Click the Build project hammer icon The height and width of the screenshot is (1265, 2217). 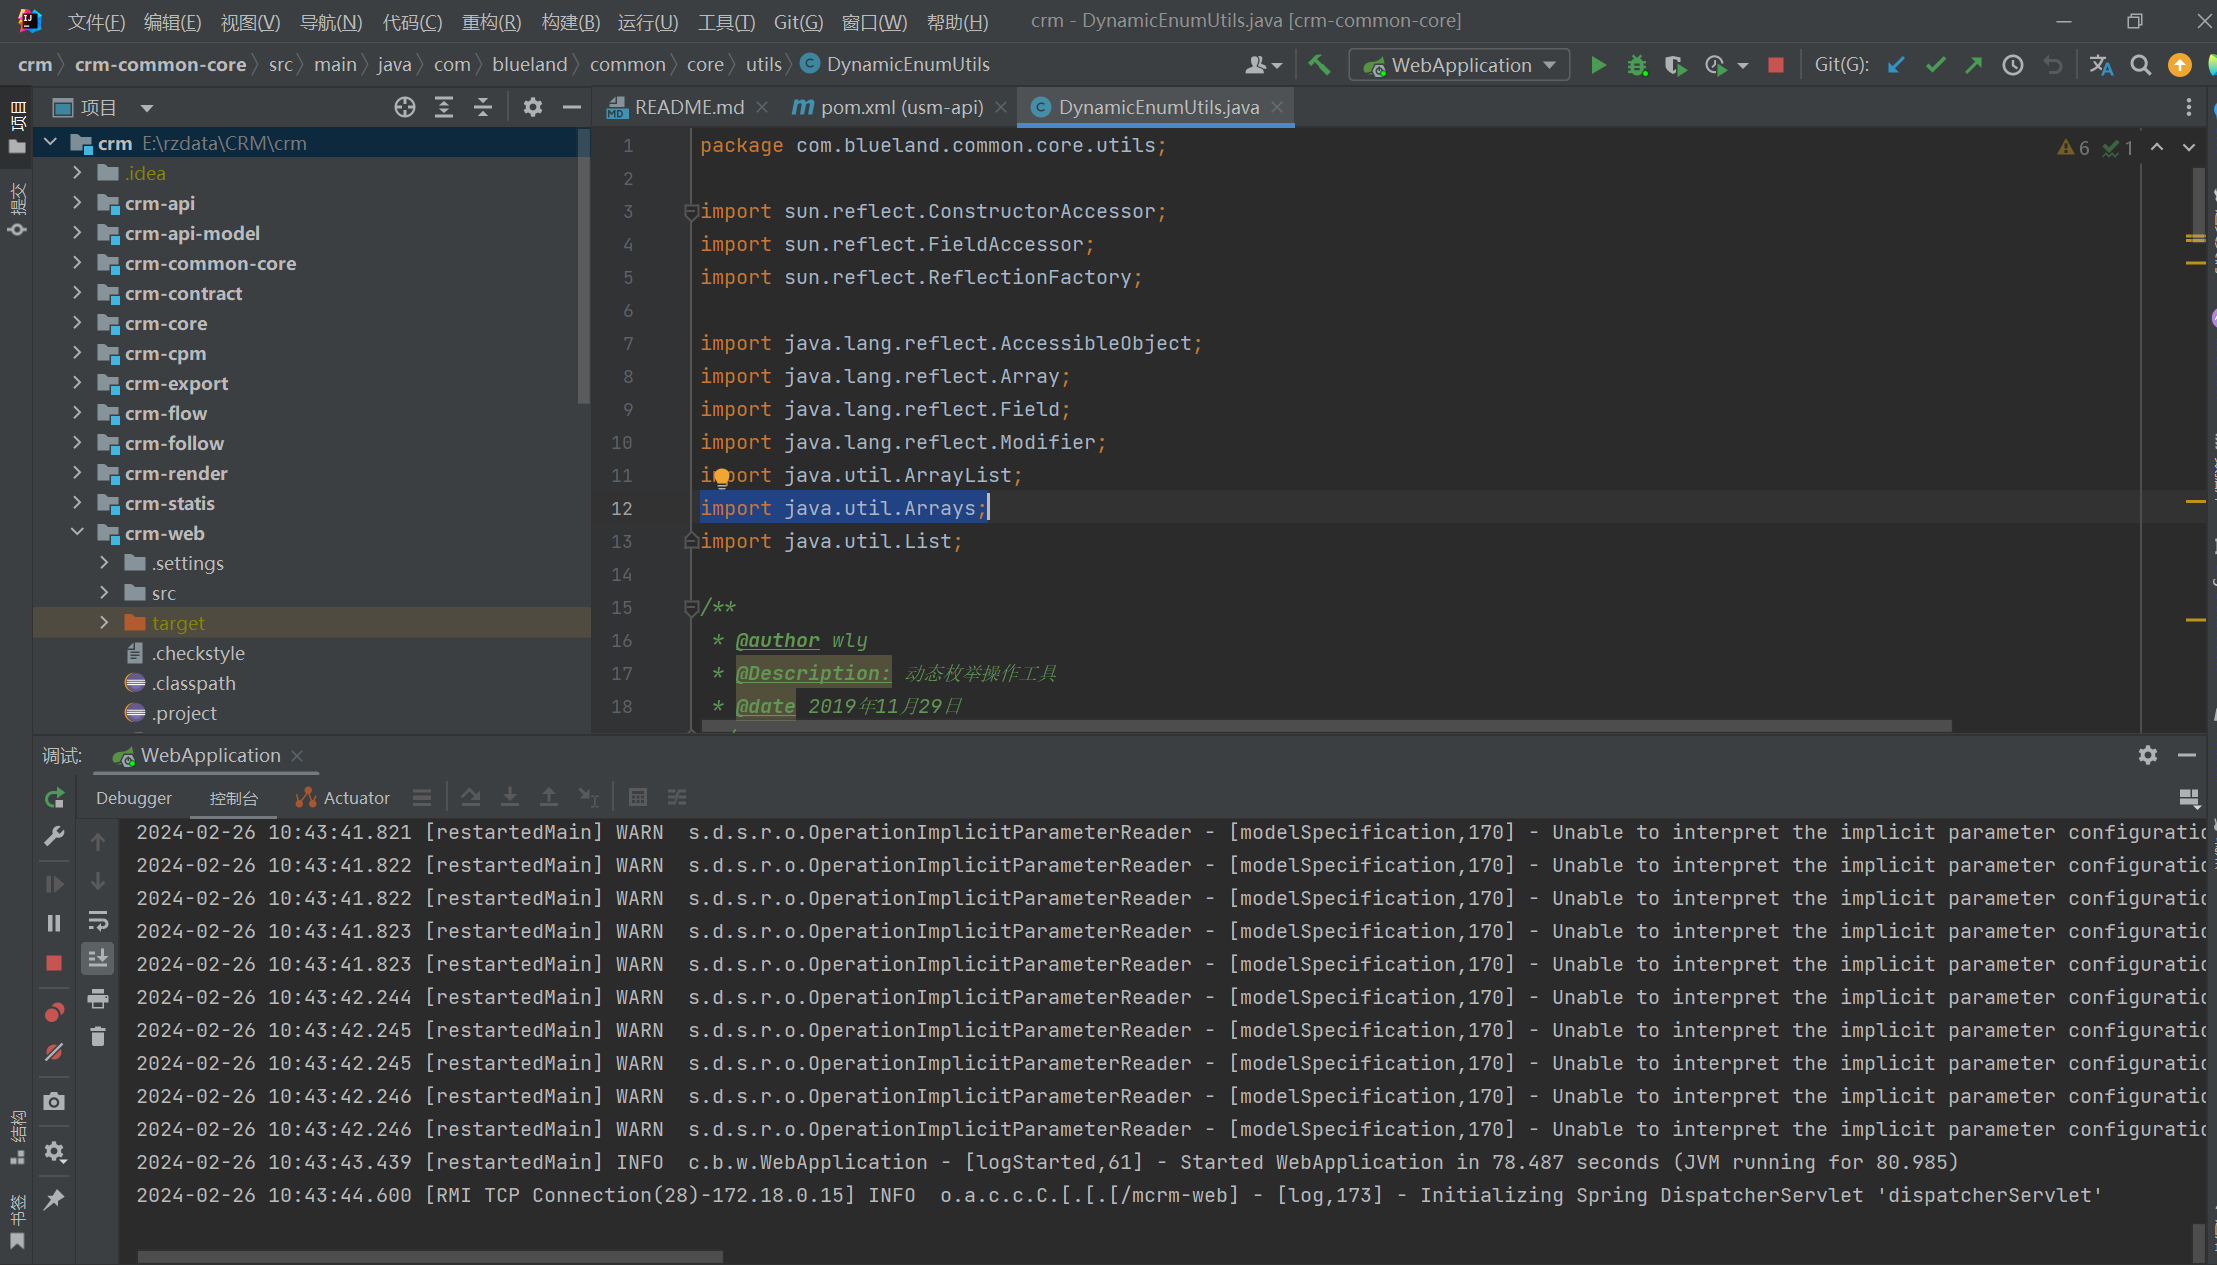(x=1320, y=65)
